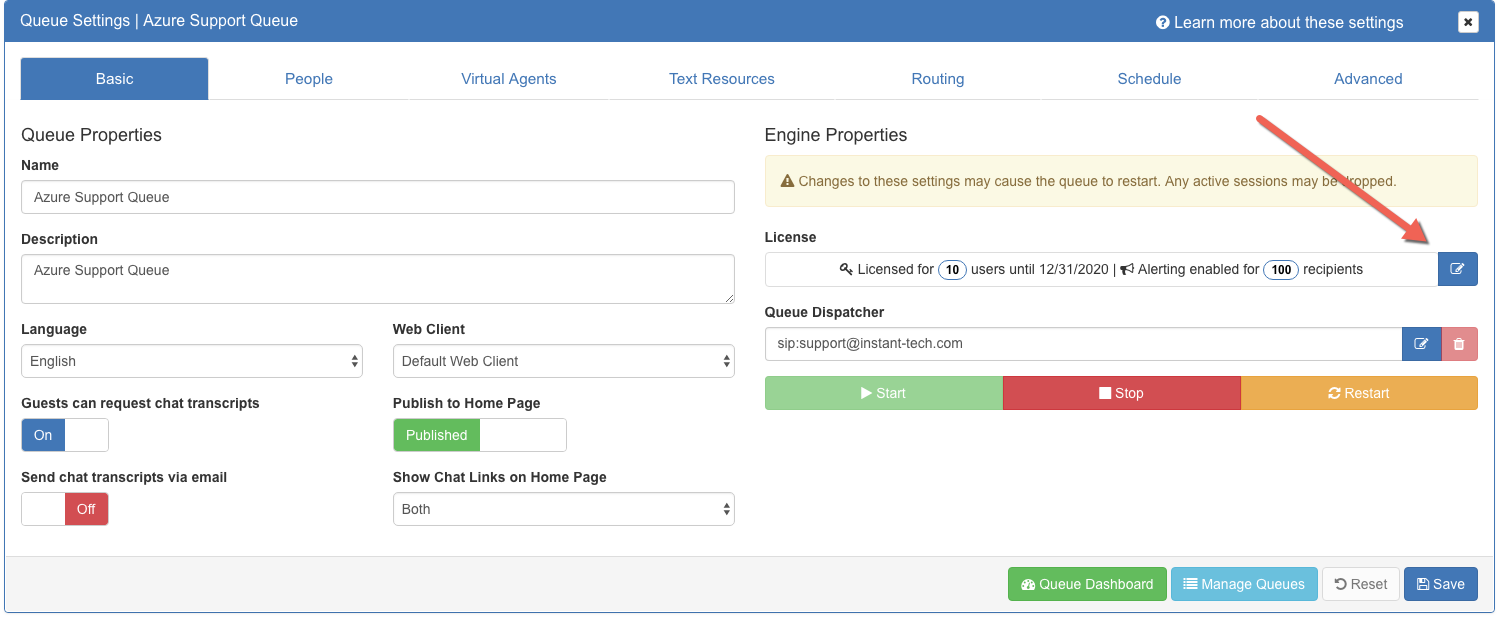
Task: Switch to the Schedule tab
Action: click(1150, 79)
